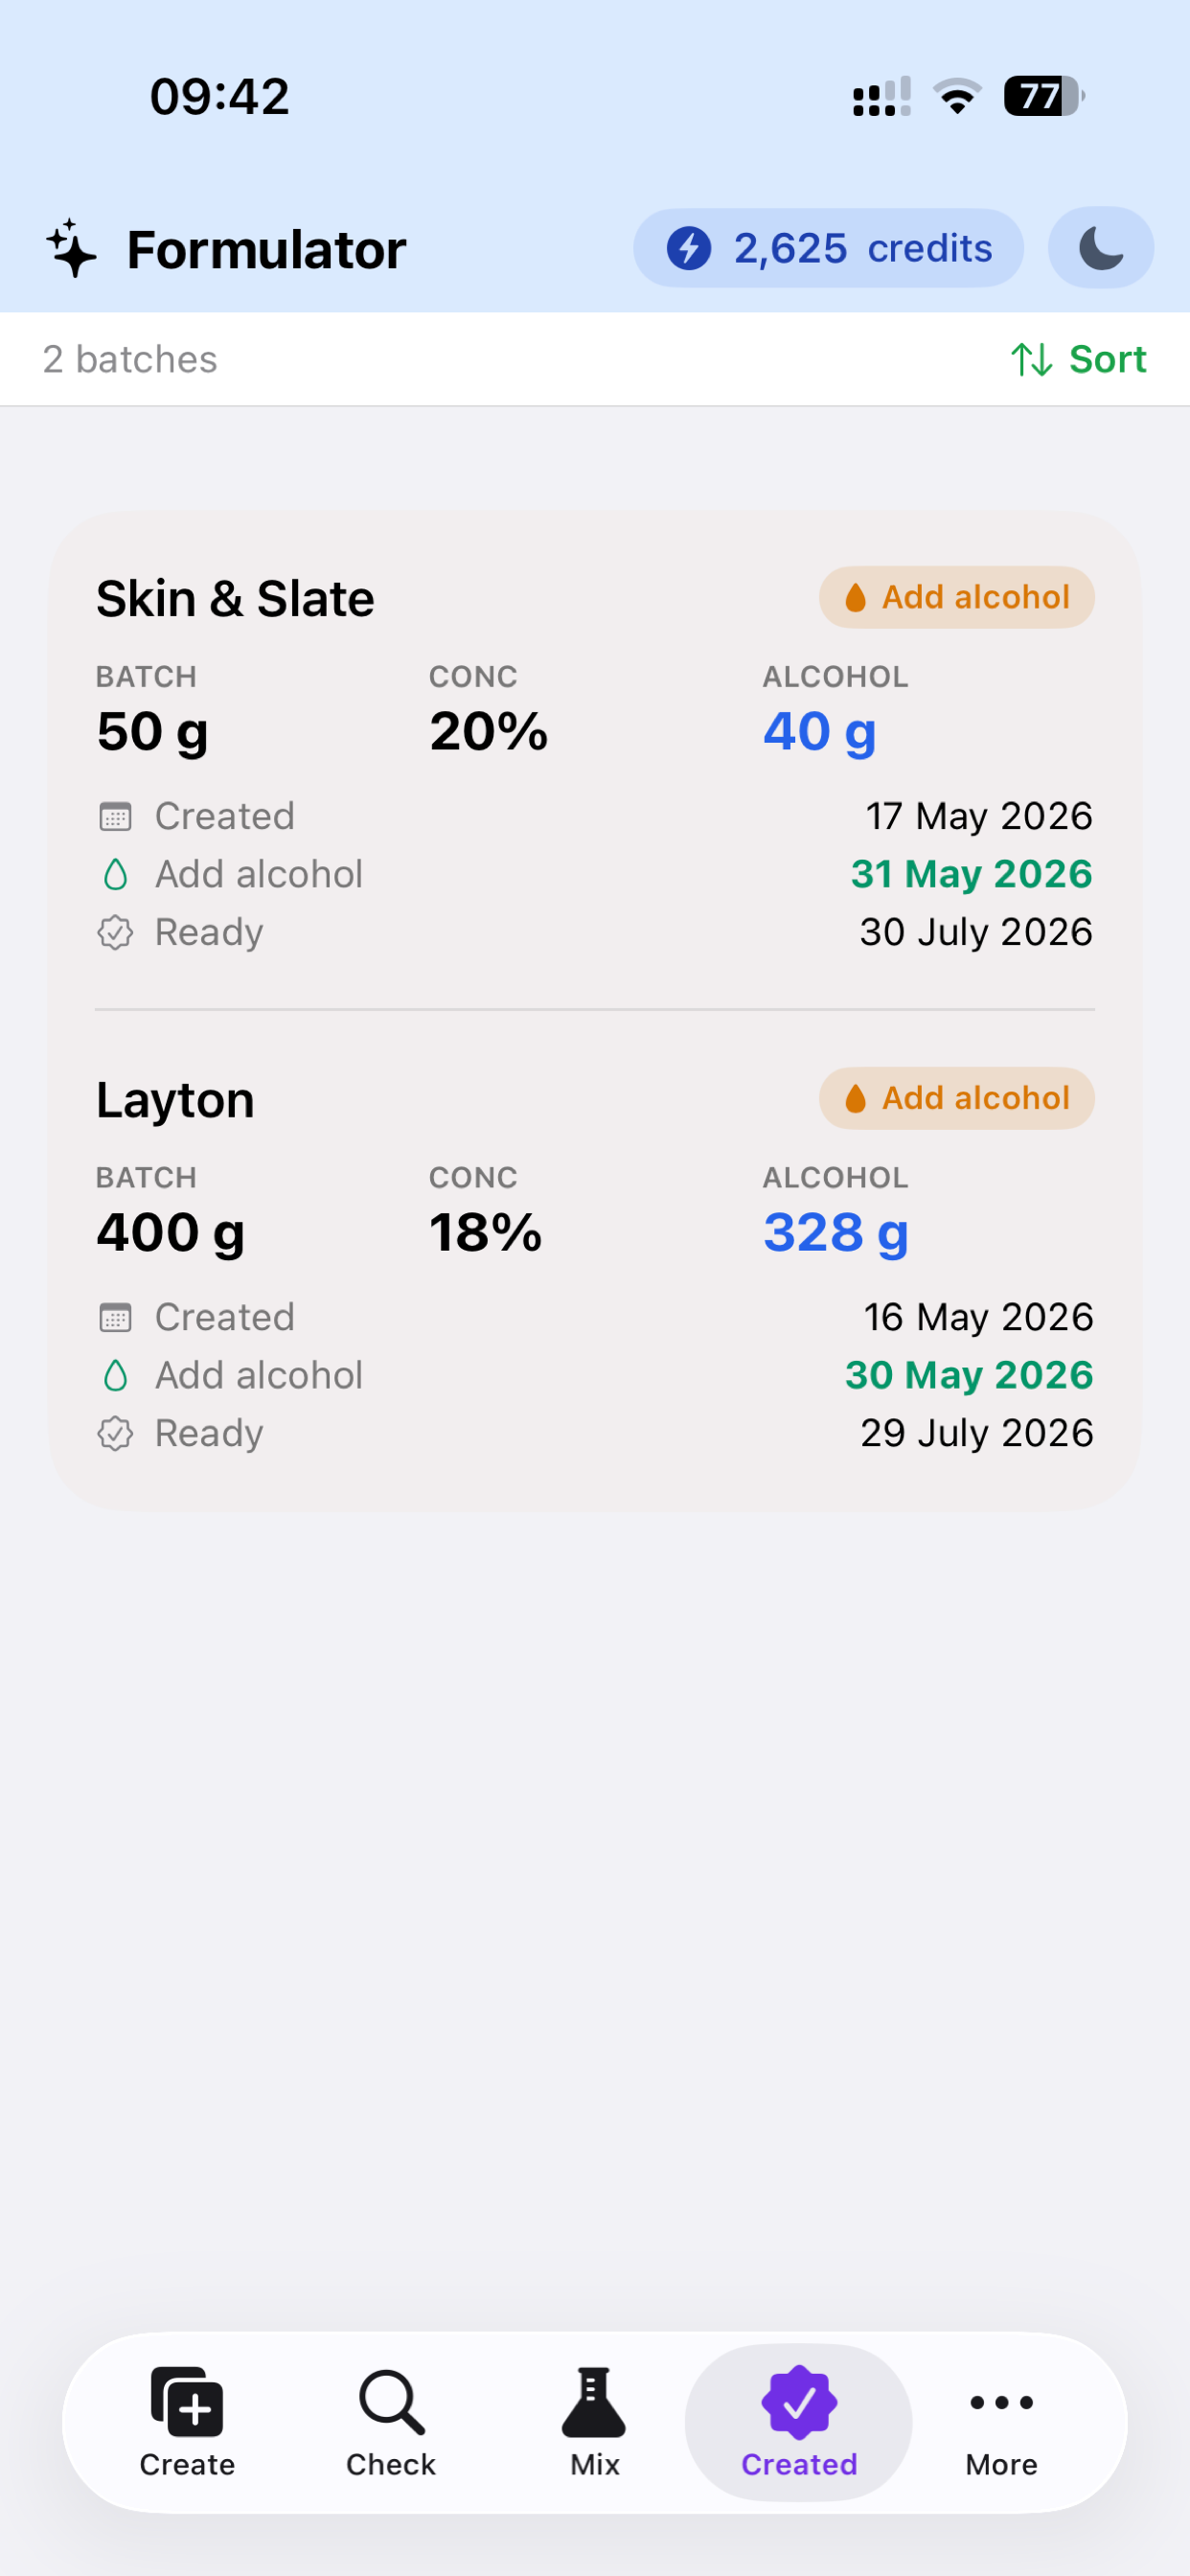Toggle dark mode with the moon icon
Image resolution: width=1190 pixels, height=2576 pixels.
pyautogui.click(x=1100, y=248)
